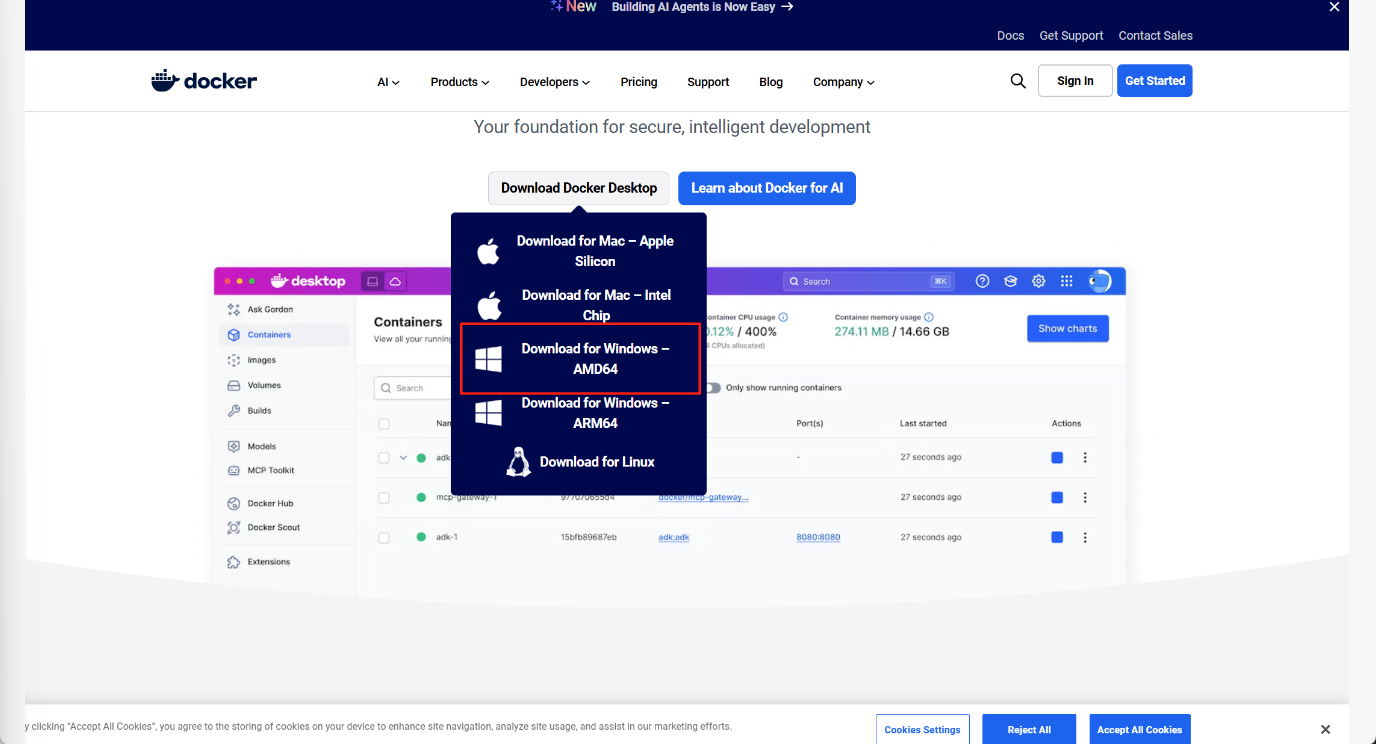Screen dimensions: 1376x744
Task: Choose Download for Linux
Action: [x=579, y=462]
